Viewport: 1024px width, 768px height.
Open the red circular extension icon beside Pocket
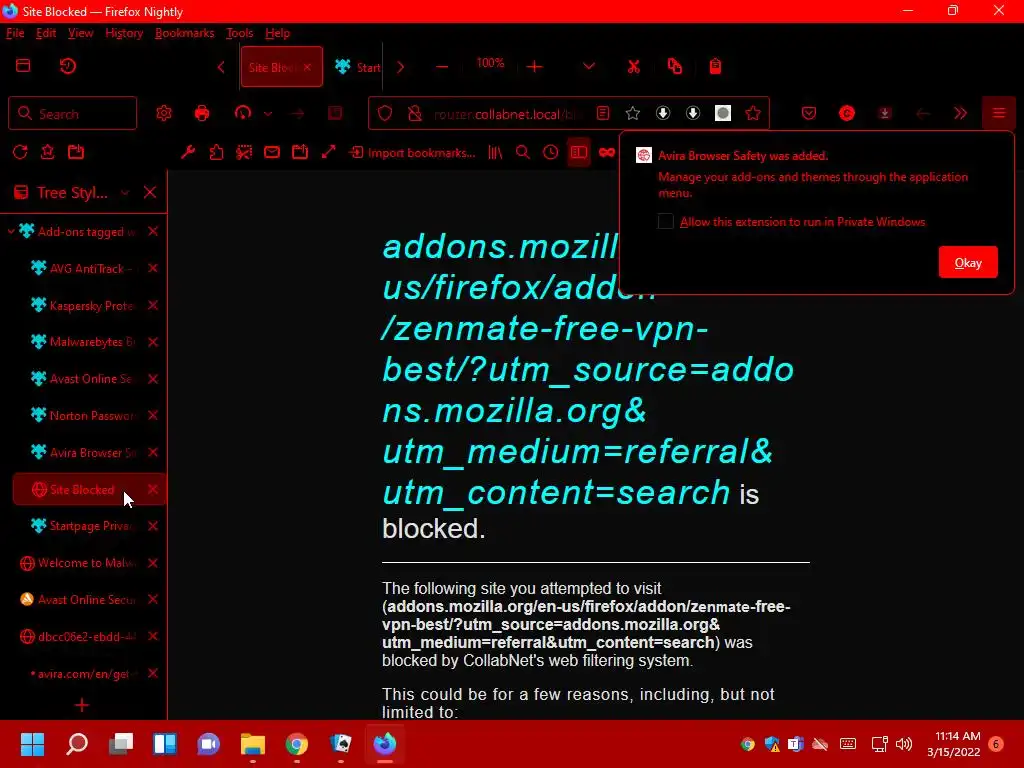click(x=846, y=113)
